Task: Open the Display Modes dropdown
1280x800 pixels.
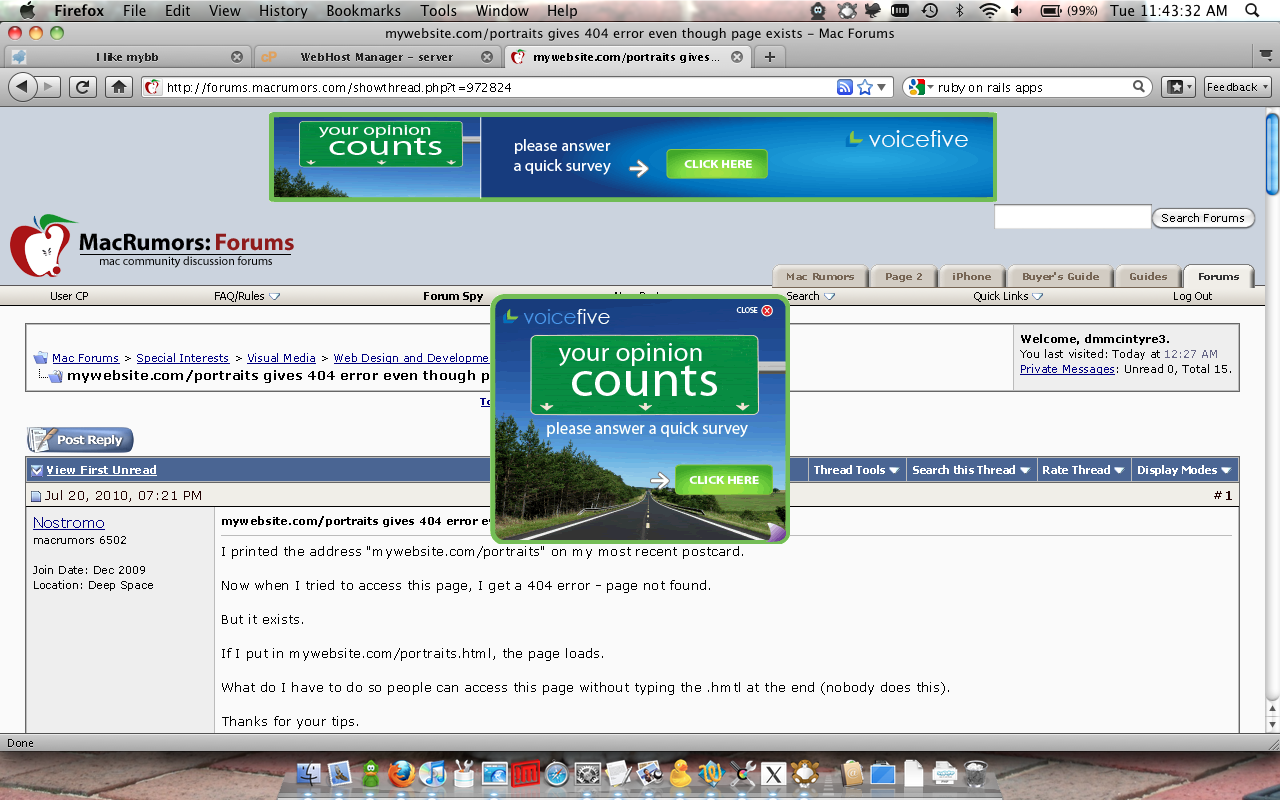Action: pos(1184,470)
